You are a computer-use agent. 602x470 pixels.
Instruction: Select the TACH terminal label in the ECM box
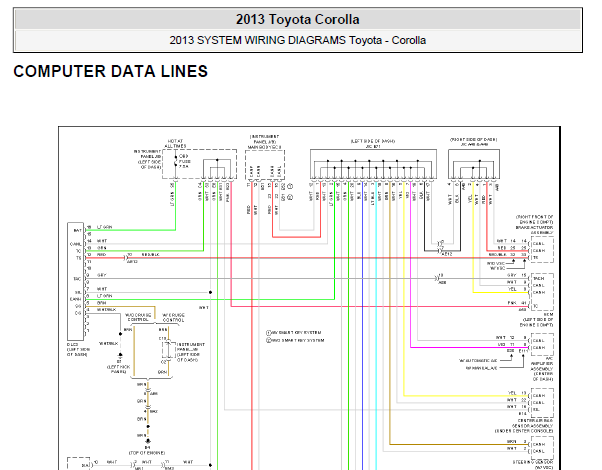coord(538,279)
